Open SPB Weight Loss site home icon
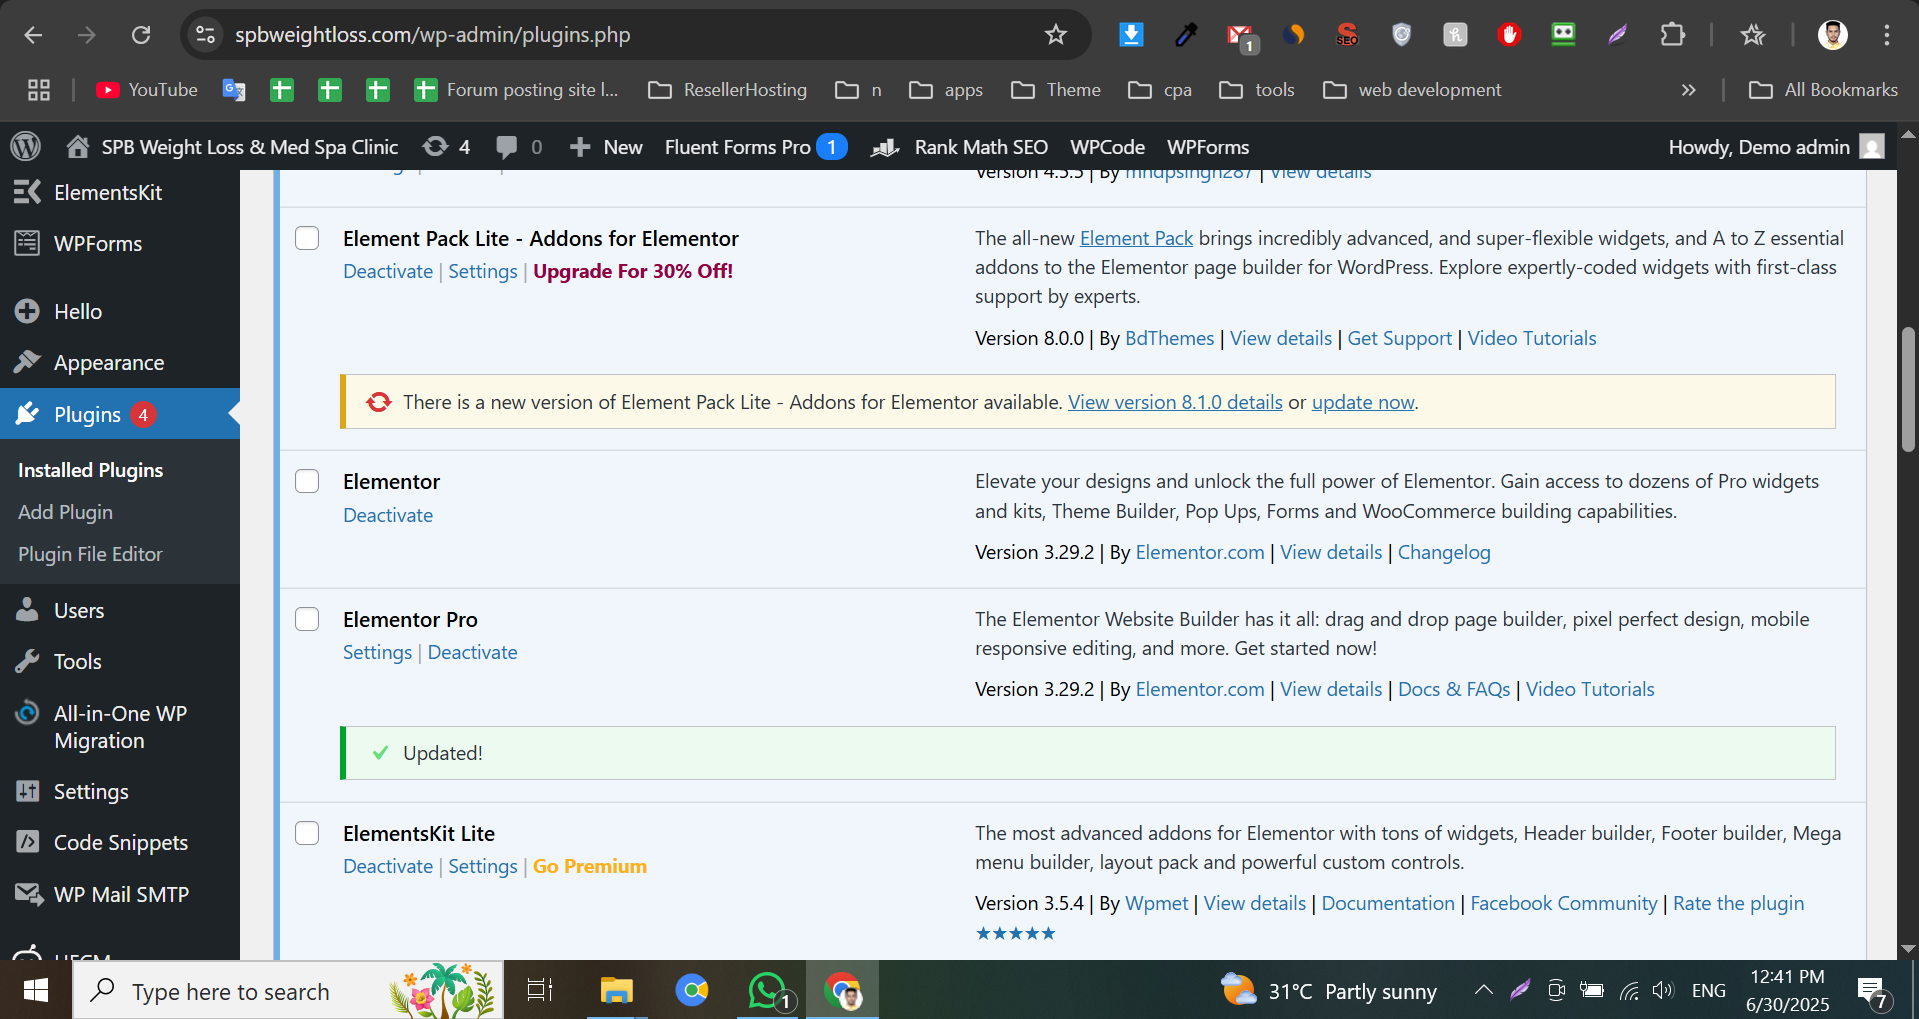The height and width of the screenshot is (1019, 1919). click(x=77, y=147)
